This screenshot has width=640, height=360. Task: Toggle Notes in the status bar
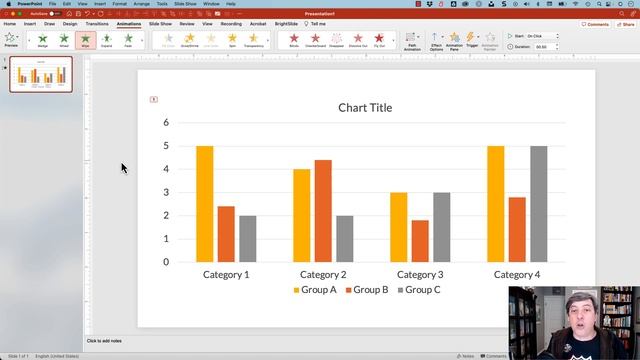[466, 356]
